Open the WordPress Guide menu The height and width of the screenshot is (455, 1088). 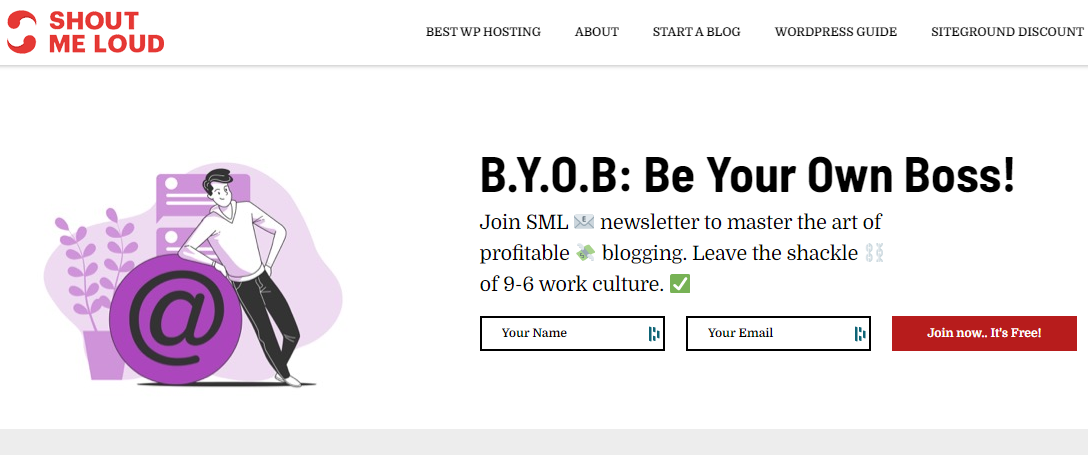click(x=836, y=32)
